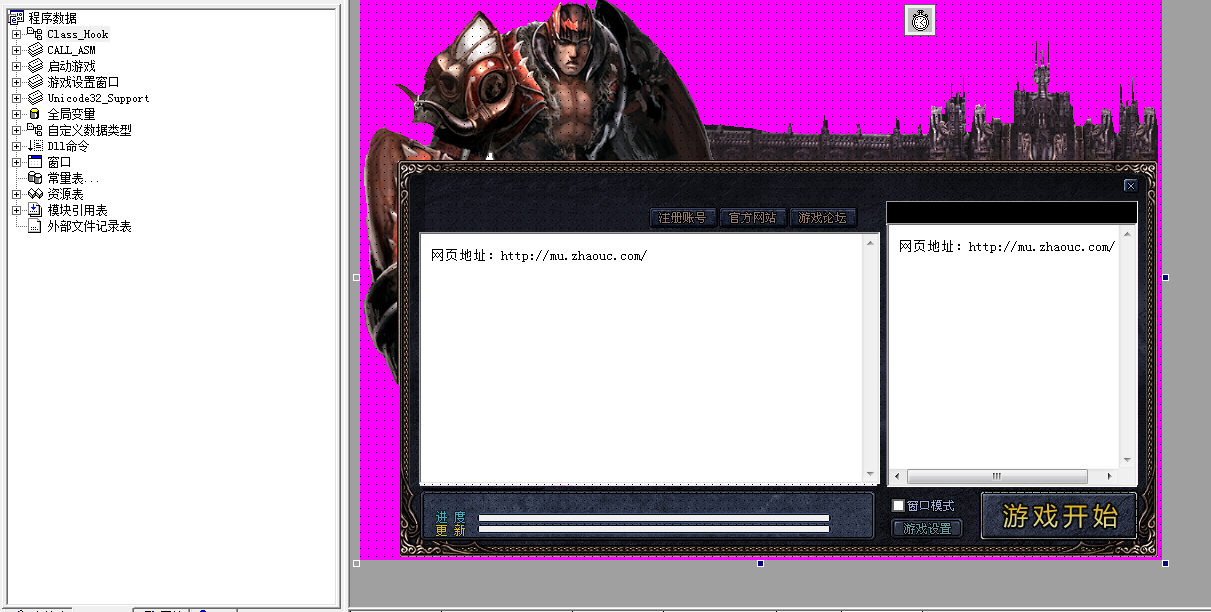Image resolution: width=1211 pixels, height=612 pixels.
Task: Click the cylinder icon beside 全局变量
Action: pyautogui.click(x=35, y=114)
